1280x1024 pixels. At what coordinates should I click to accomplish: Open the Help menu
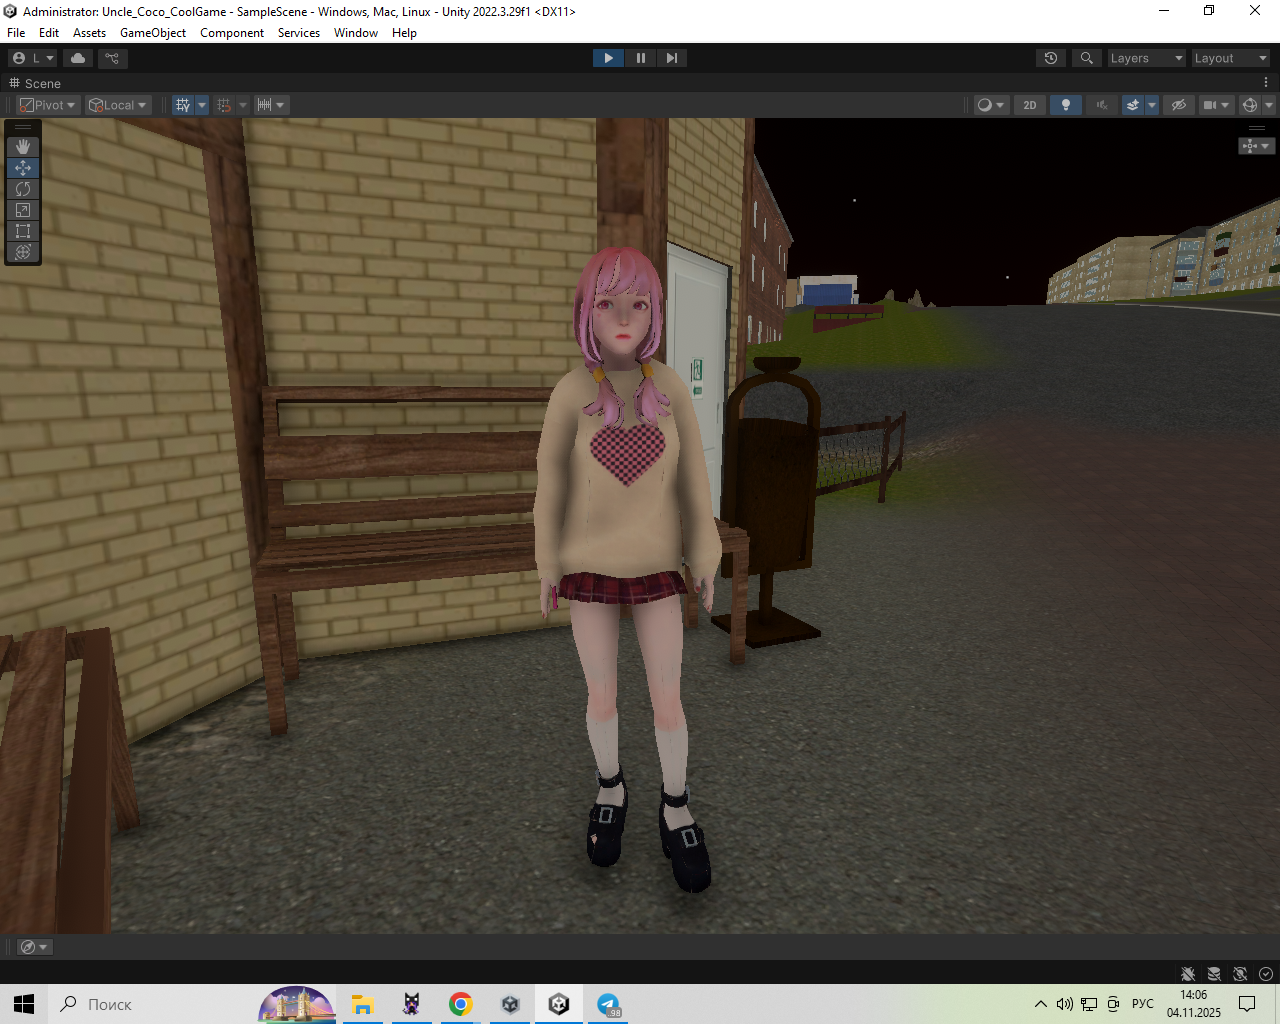point(404,33)
